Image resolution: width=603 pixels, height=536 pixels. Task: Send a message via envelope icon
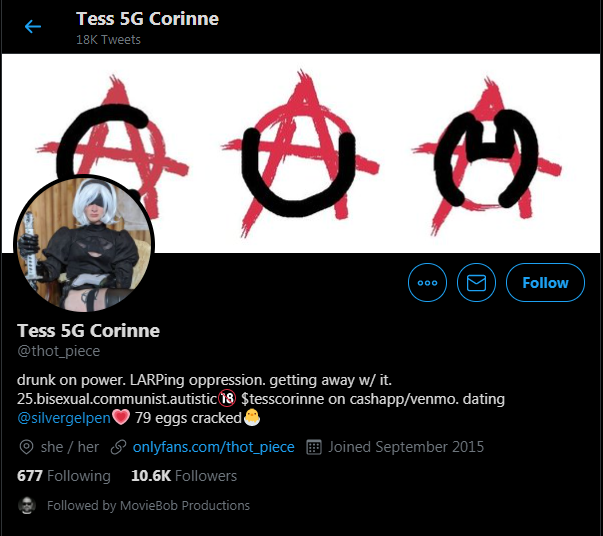(x=476, y=283)
